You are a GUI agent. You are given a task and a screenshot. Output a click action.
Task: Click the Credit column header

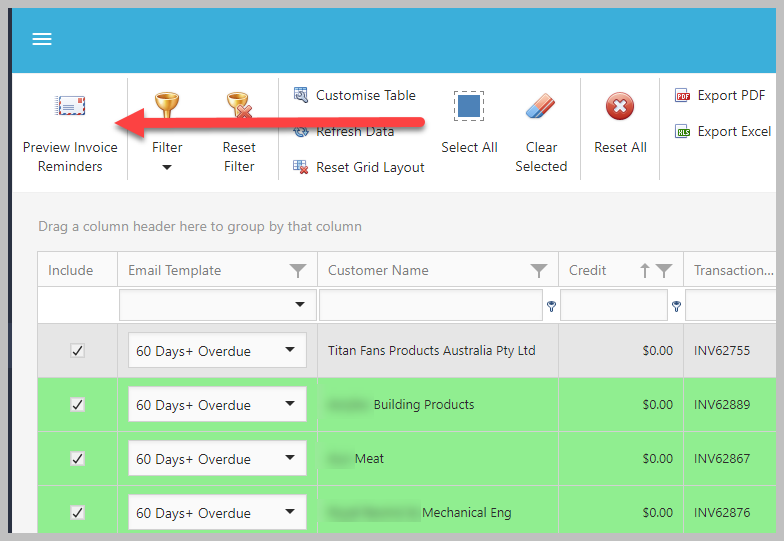pyautogui.click(x=621, y=270)
